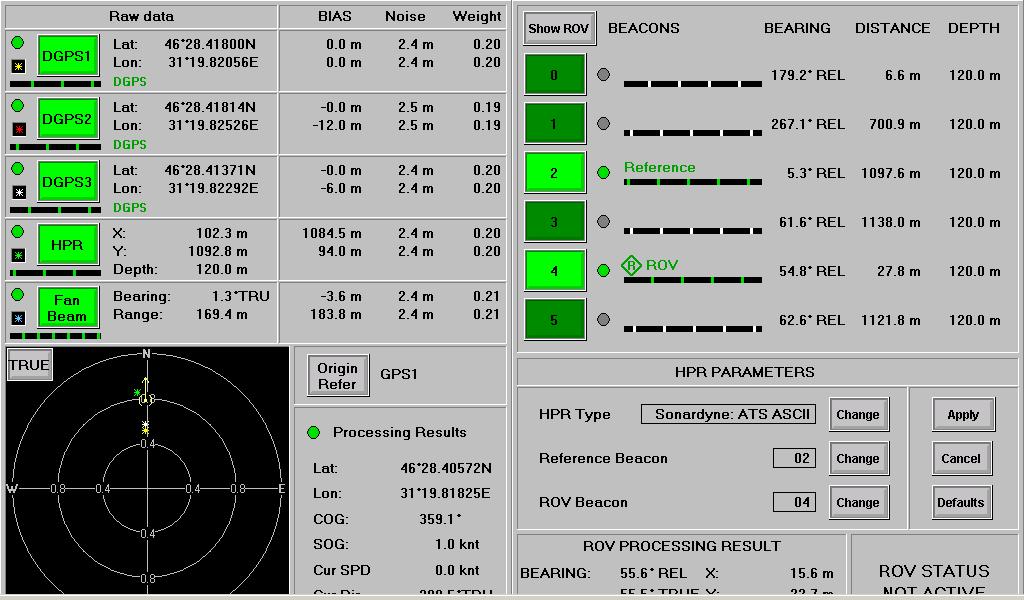This screenshot has height=600, width=1024.
Task: Click the HPR Type field showing Sonardyne ATS ASCII
Action: (x=728, y=414)
